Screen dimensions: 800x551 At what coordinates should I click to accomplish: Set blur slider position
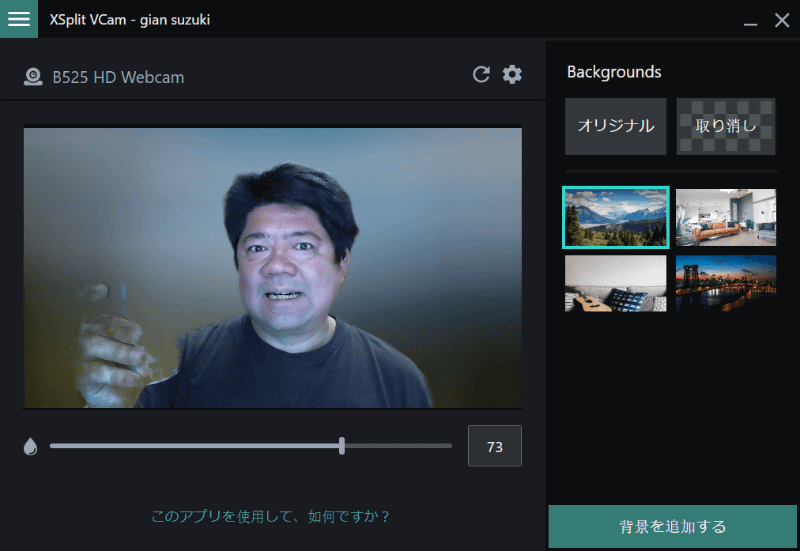(x=342, y=446)
